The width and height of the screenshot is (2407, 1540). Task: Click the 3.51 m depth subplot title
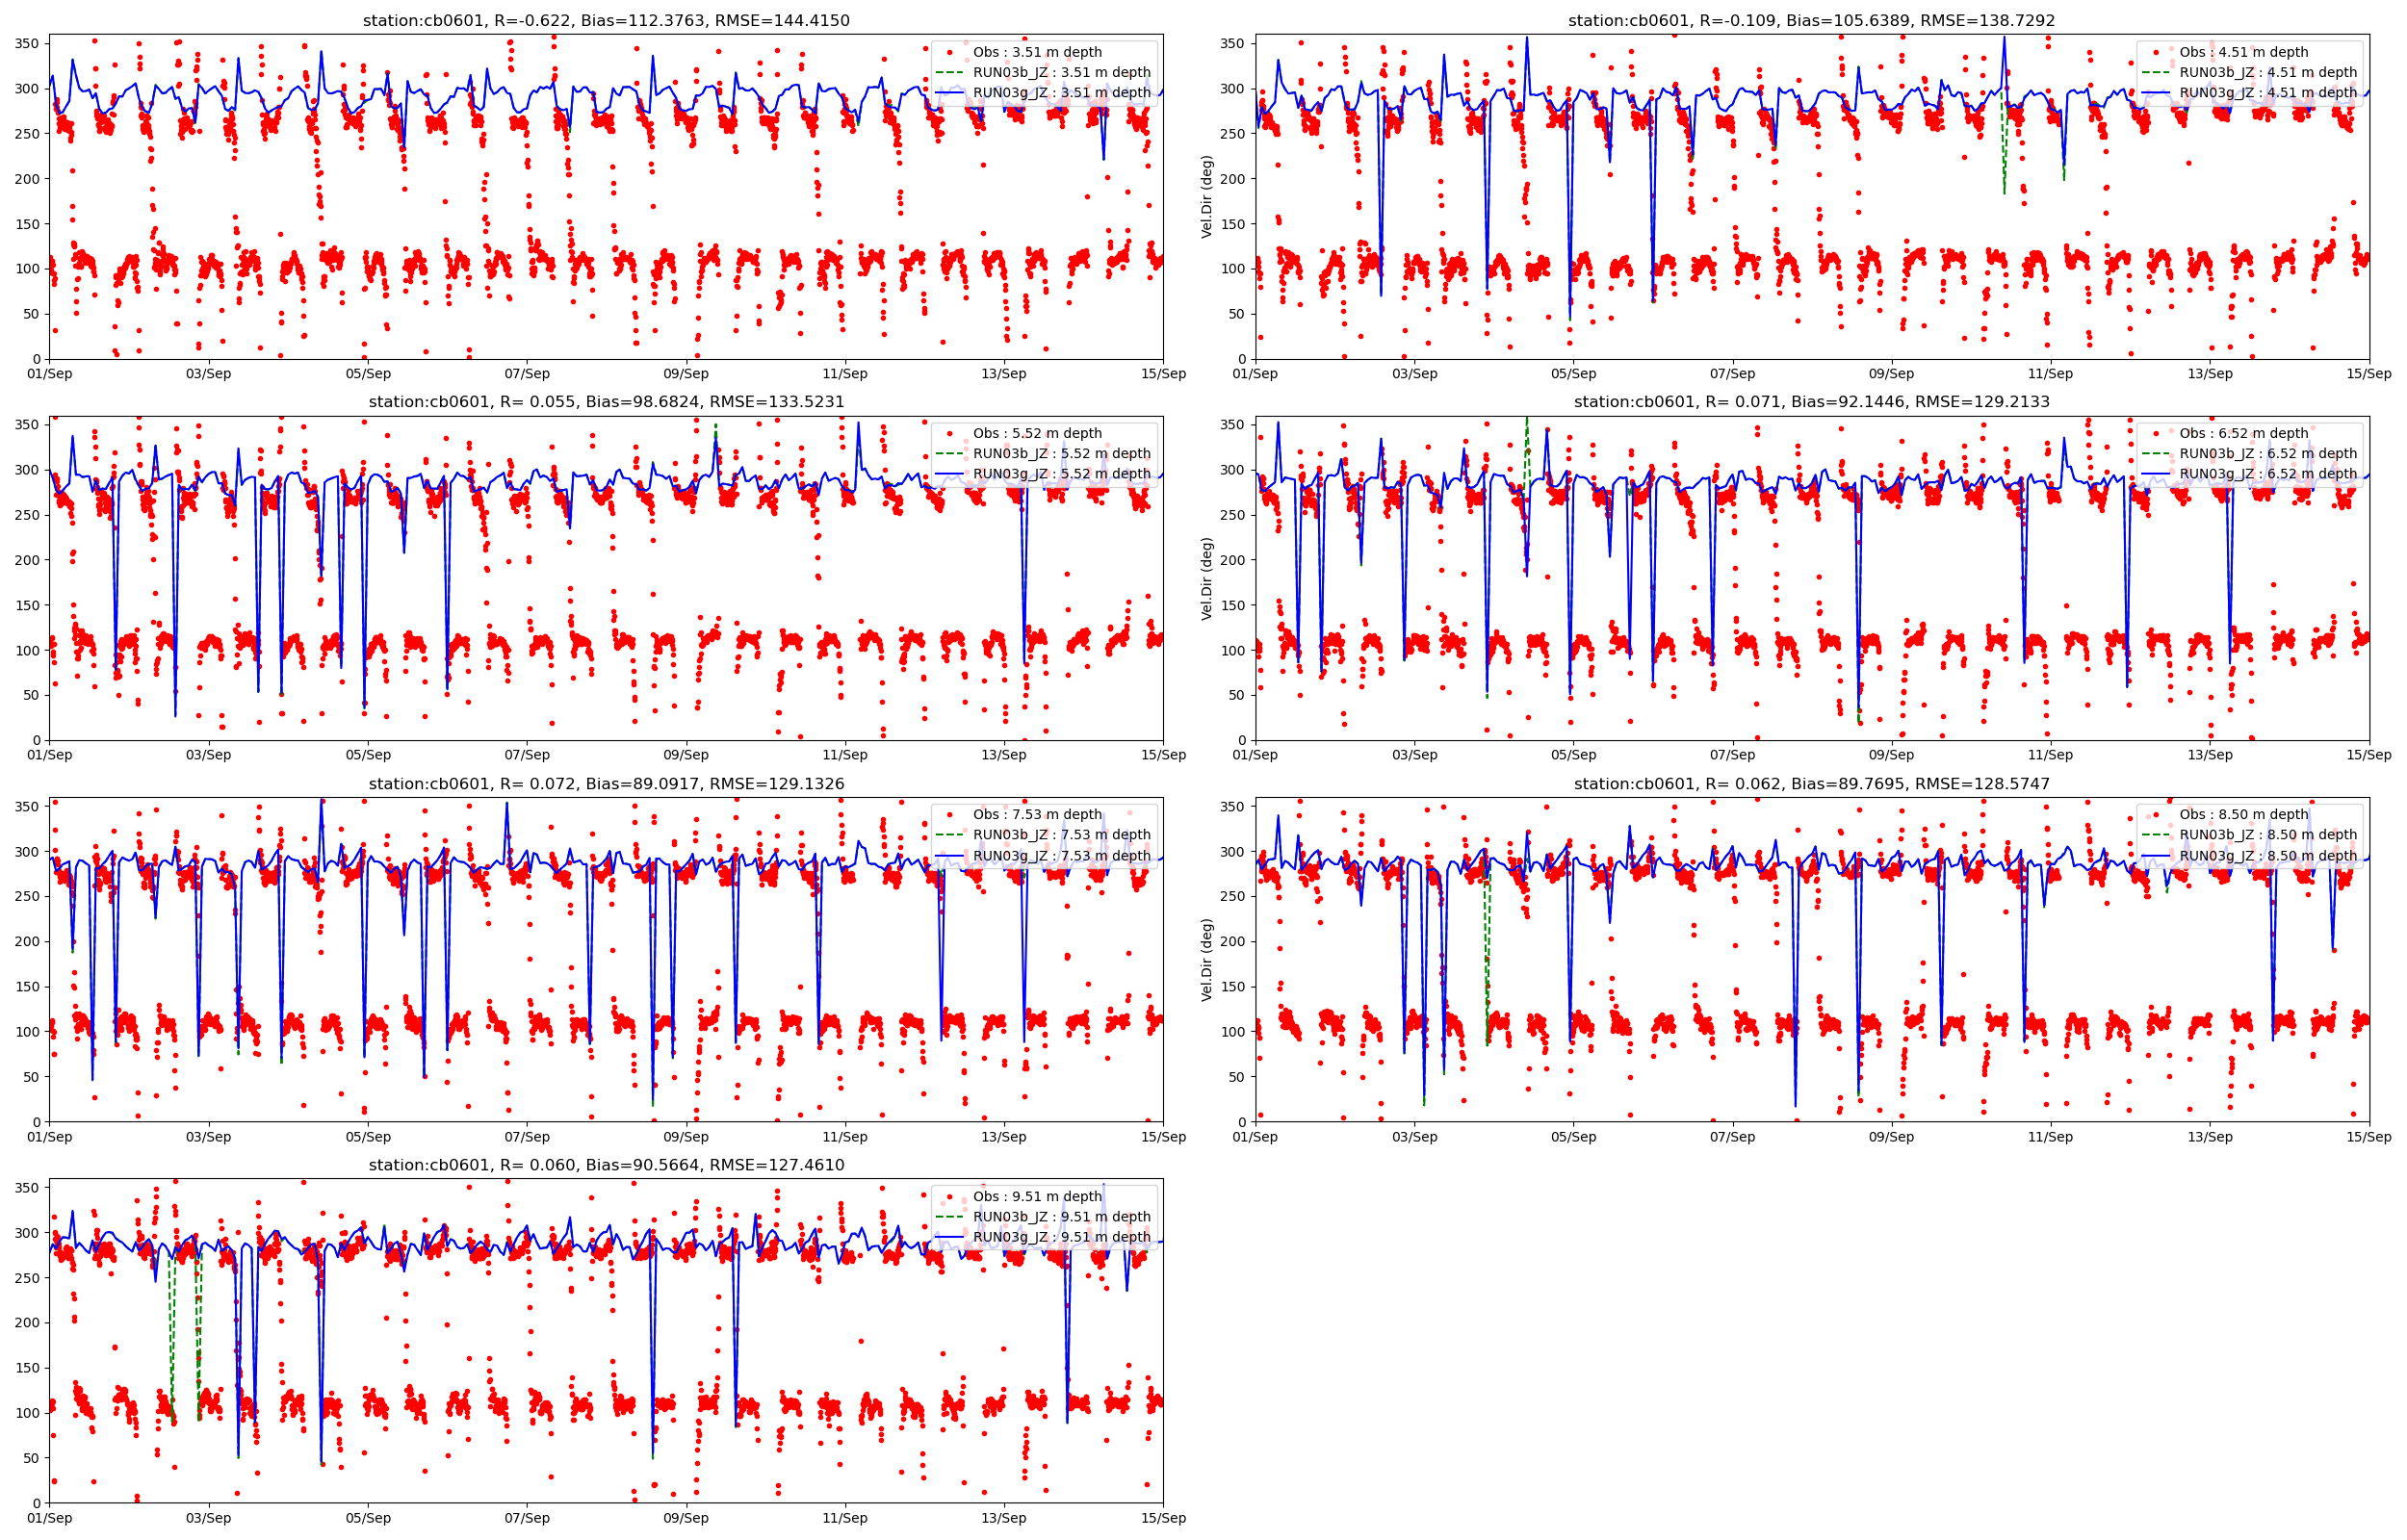(x=606, y=20)
